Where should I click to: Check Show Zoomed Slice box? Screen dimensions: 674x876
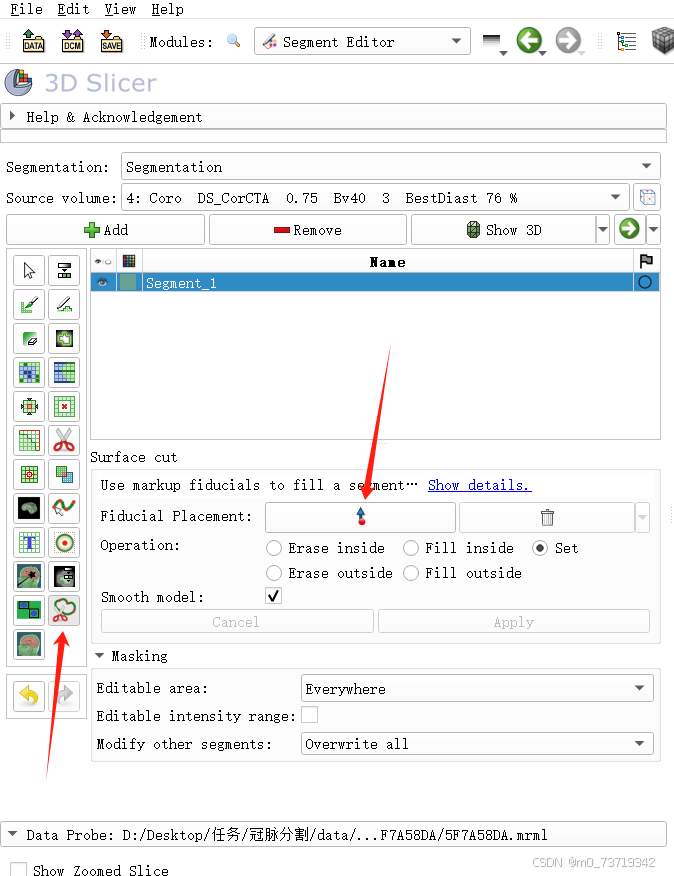click(x=18, y=869)
